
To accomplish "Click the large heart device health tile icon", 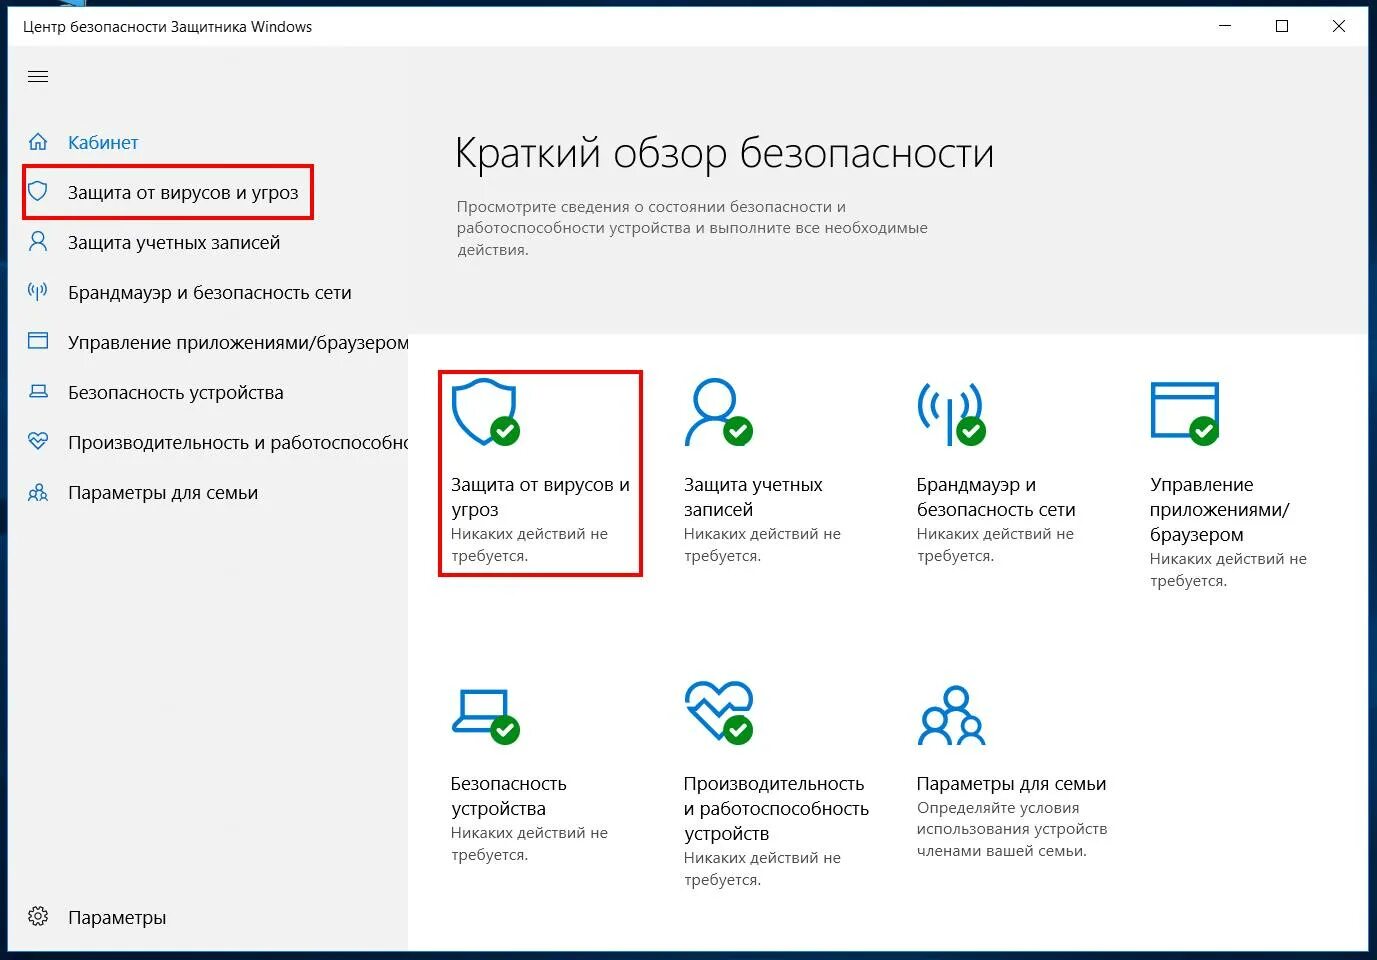I will coord(718,713).
